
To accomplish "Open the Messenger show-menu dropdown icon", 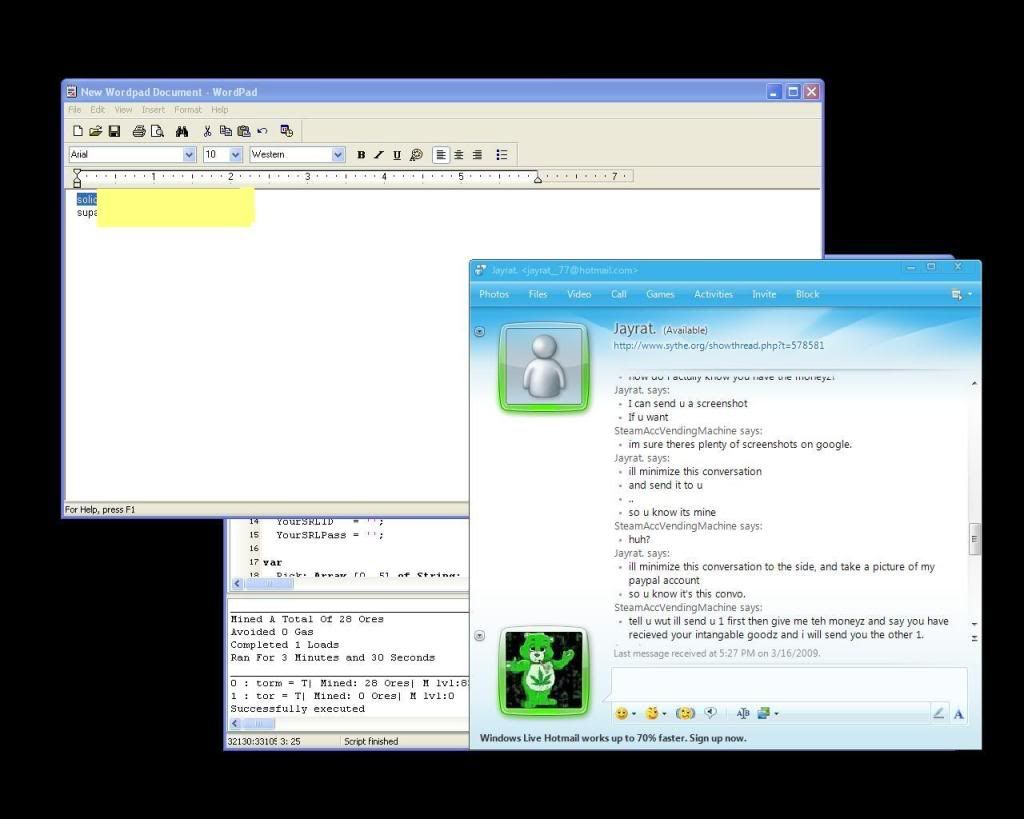I will point(961,295).
